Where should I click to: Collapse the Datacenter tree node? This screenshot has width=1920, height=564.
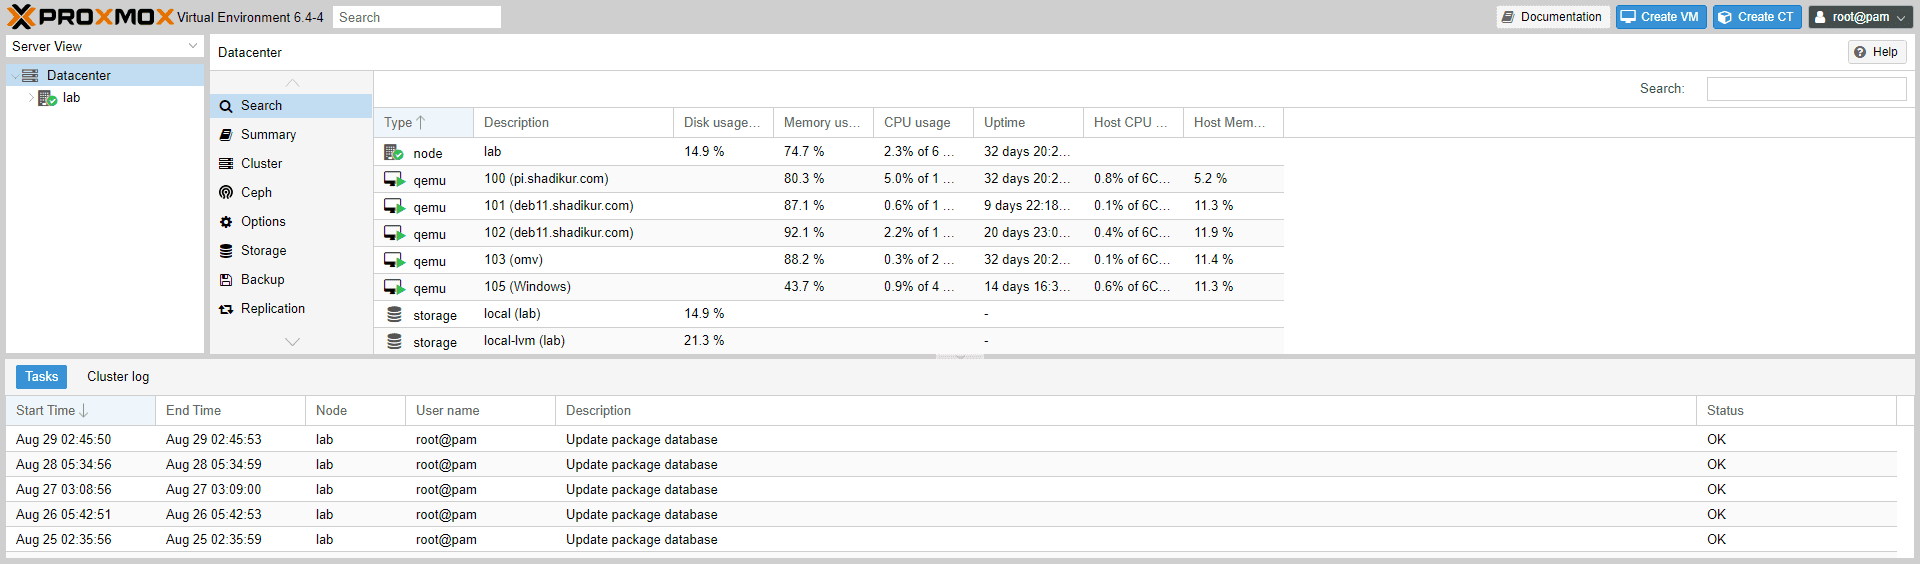(x=14, y=76)
